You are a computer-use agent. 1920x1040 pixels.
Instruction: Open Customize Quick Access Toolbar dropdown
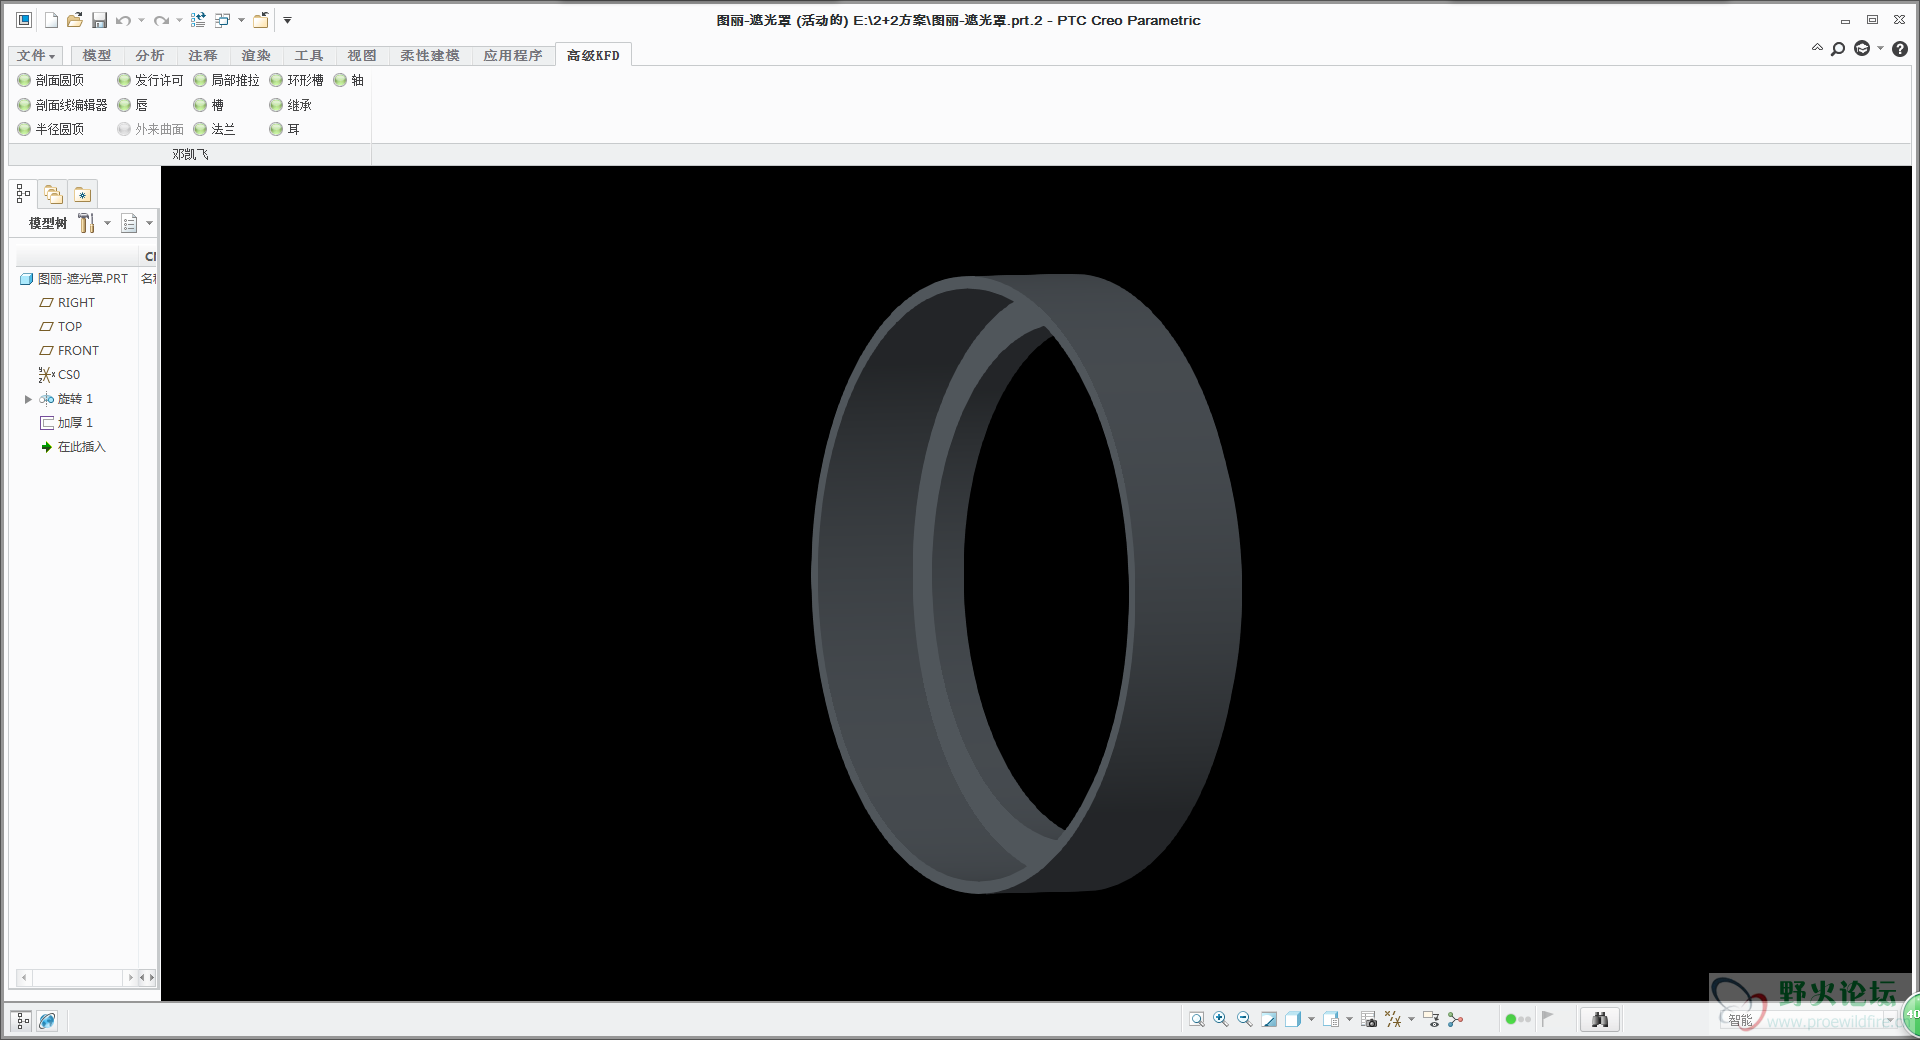pyautogui.click(x=287, y=20)
